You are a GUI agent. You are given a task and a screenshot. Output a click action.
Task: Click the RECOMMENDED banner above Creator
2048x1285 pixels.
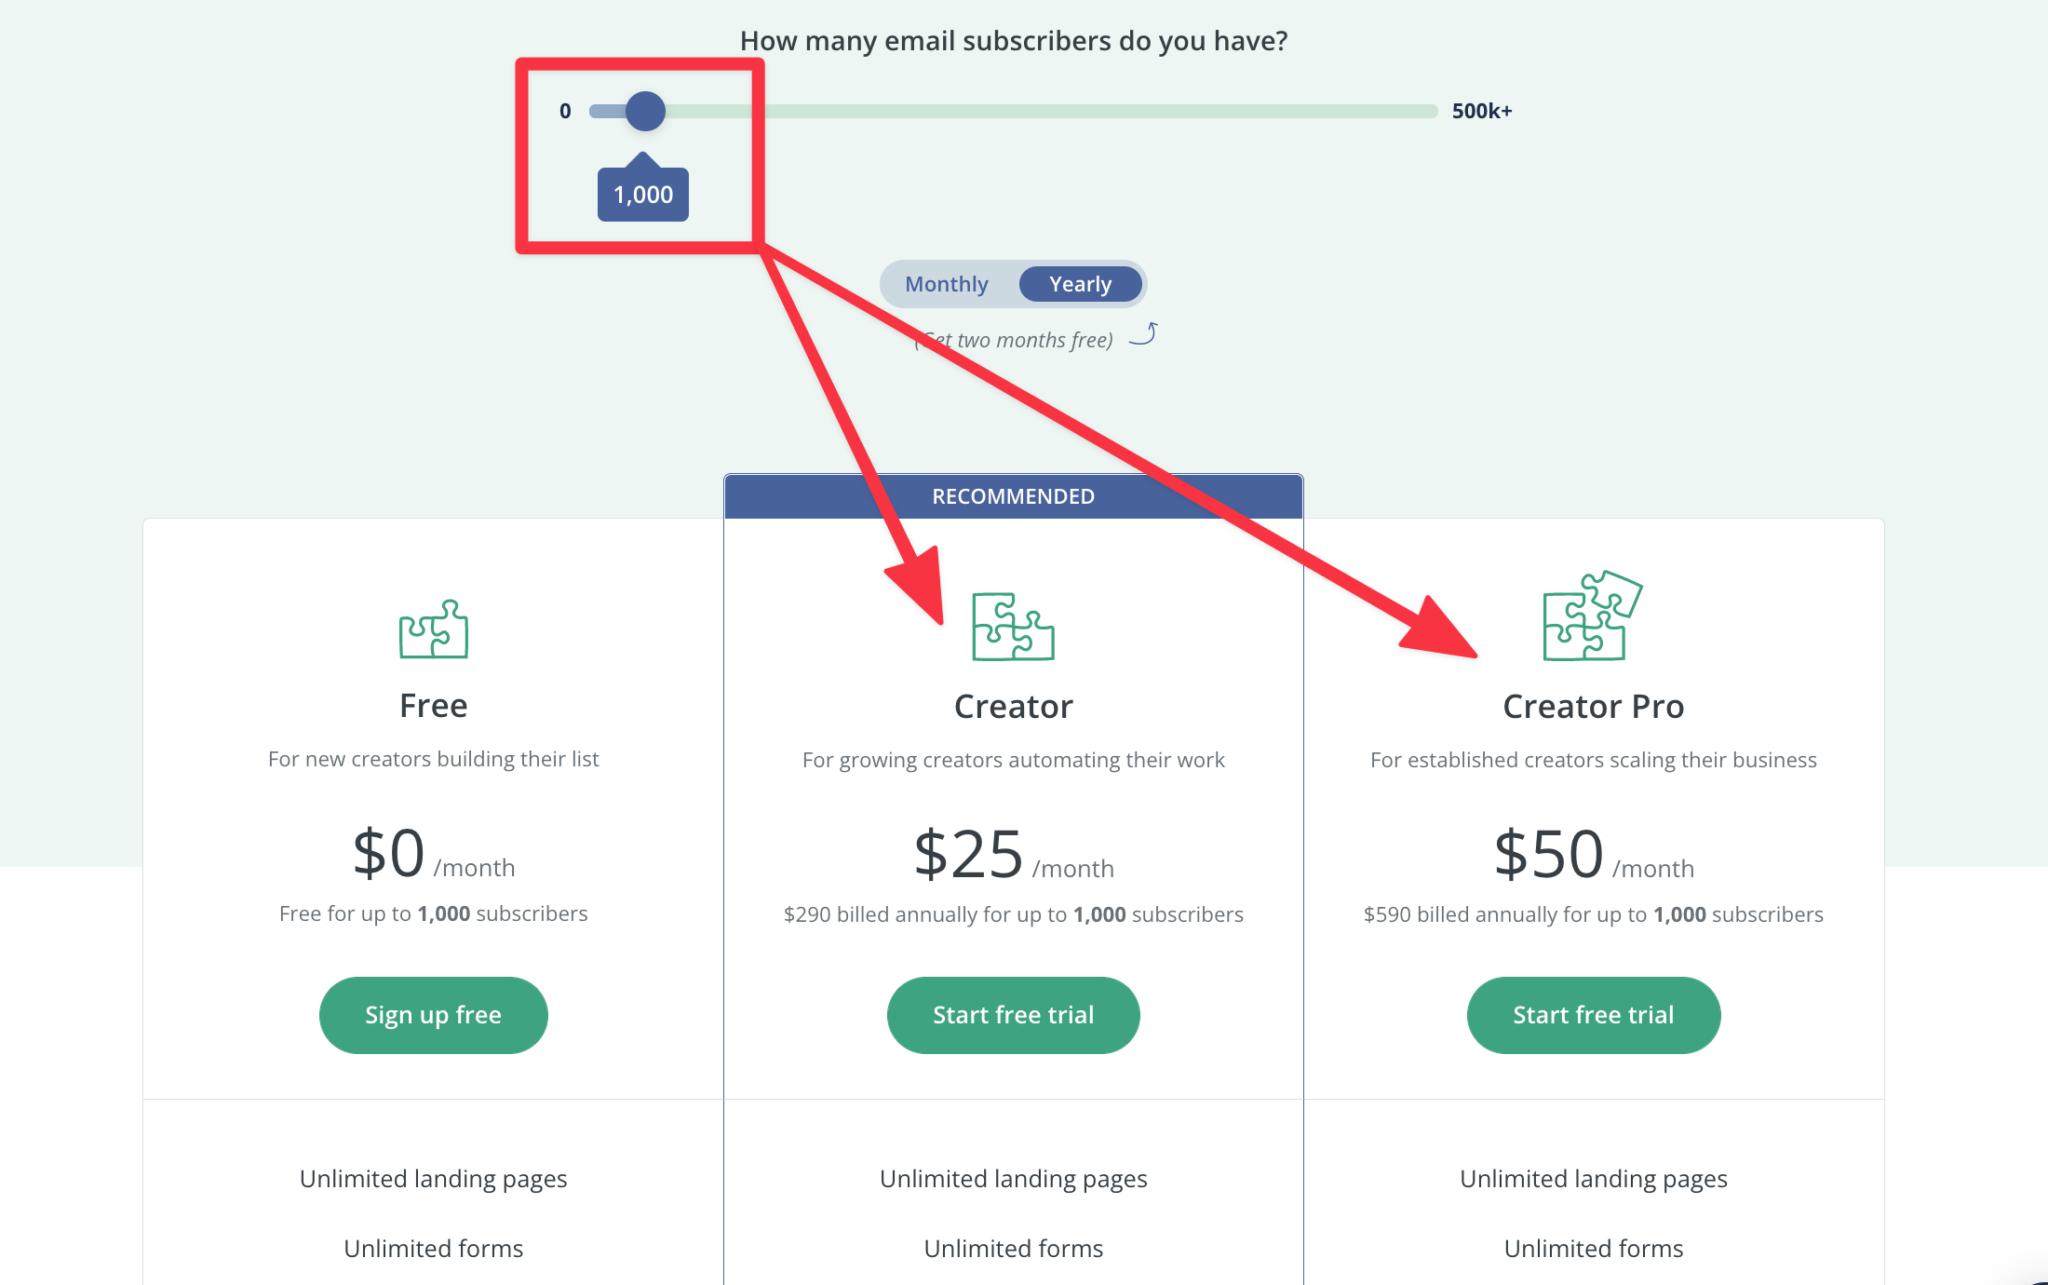tap(1013, 495)
